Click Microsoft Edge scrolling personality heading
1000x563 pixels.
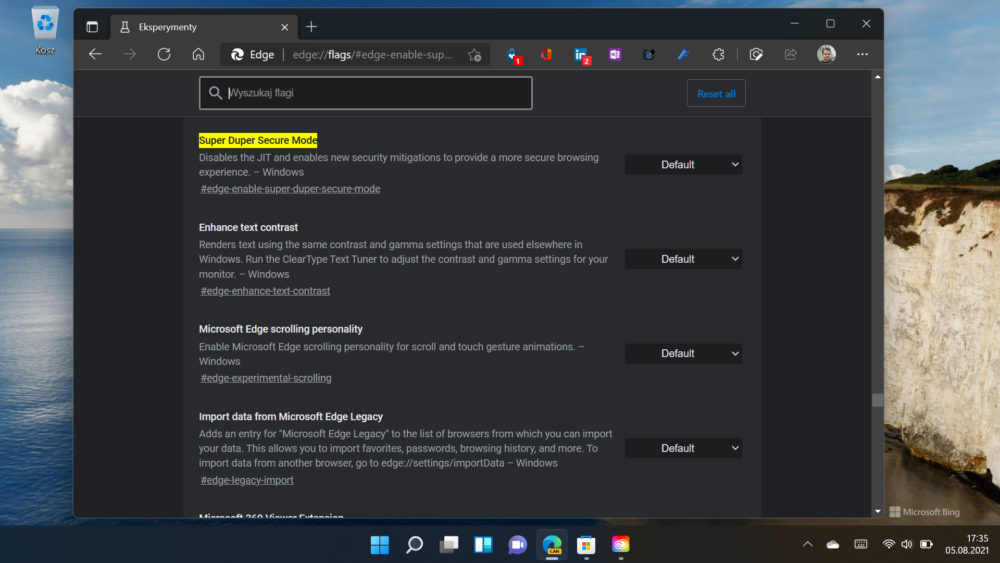[x=281, y=329]
